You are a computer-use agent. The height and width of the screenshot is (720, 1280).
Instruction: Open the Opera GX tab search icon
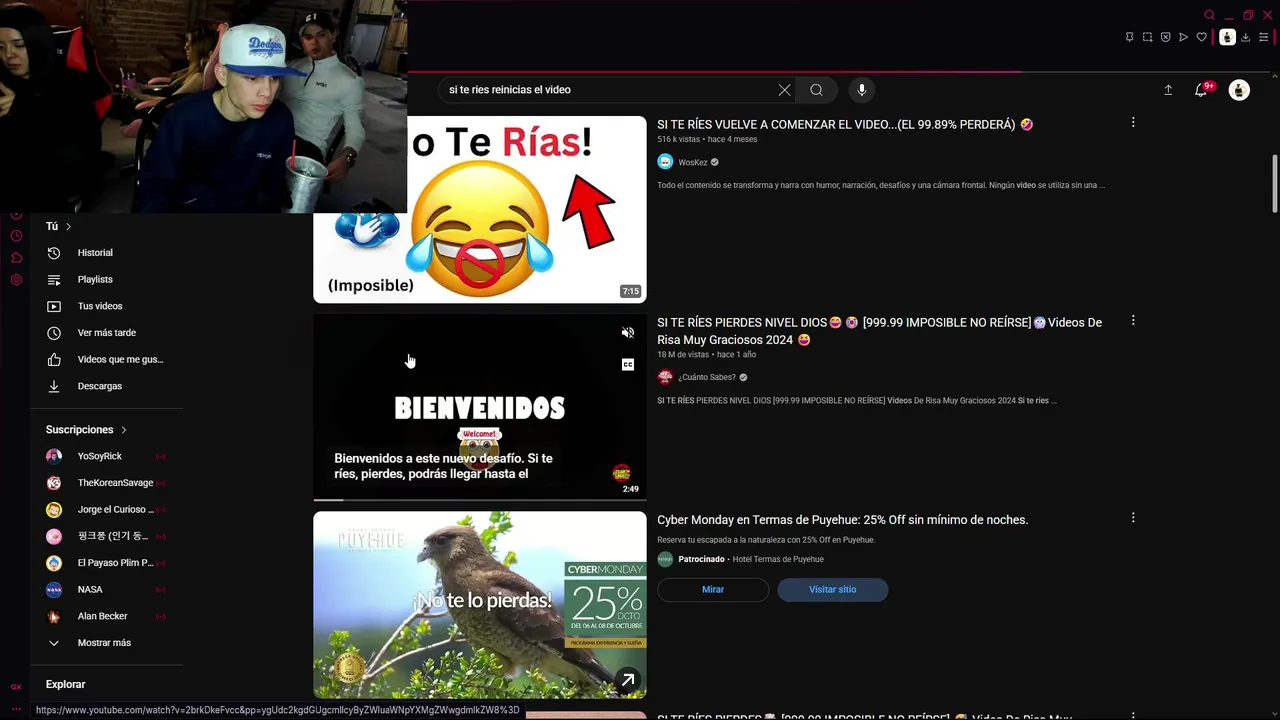1209,15
